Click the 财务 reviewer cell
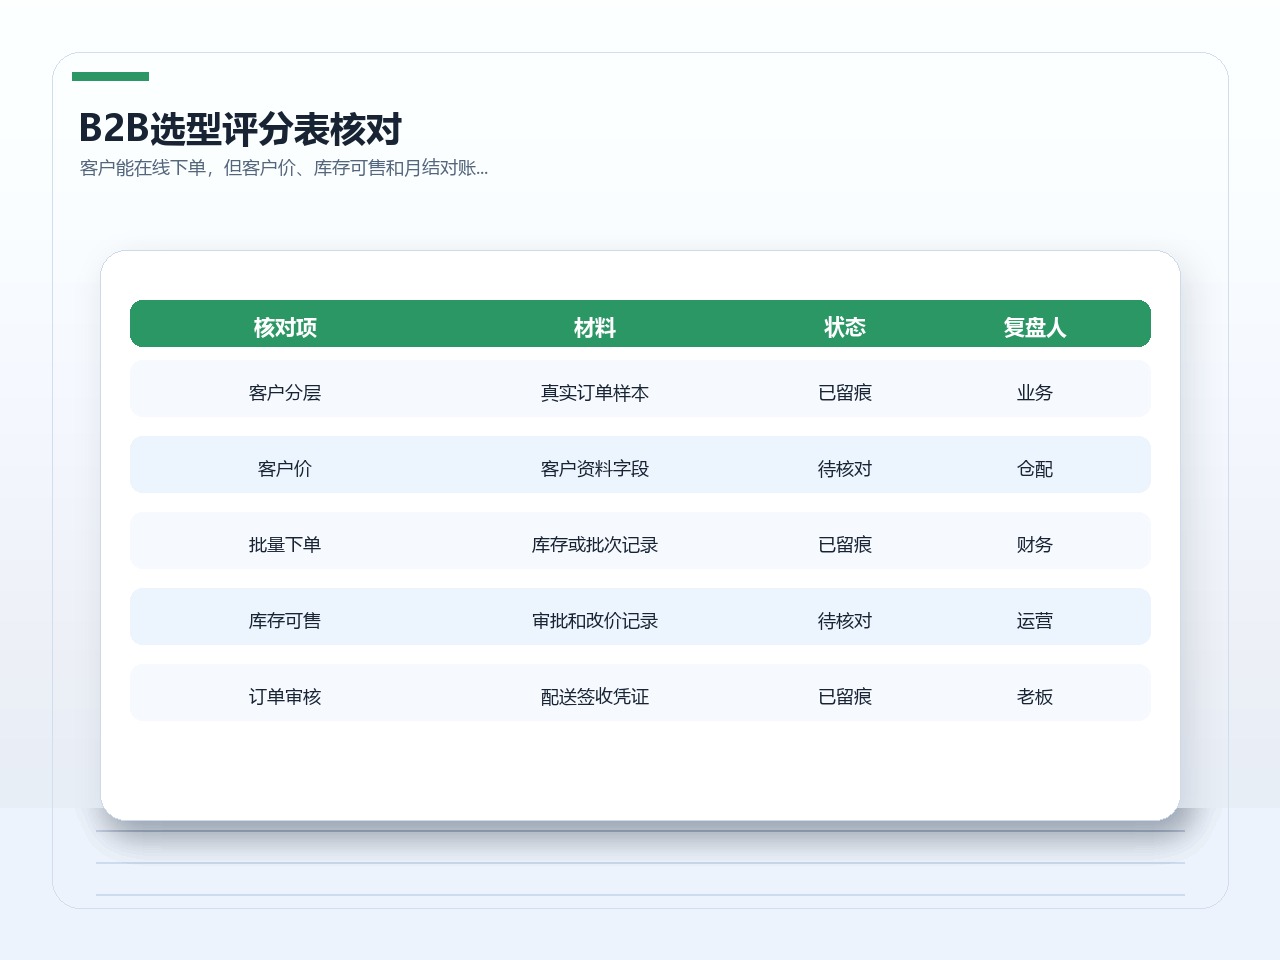 [1035, 545]
